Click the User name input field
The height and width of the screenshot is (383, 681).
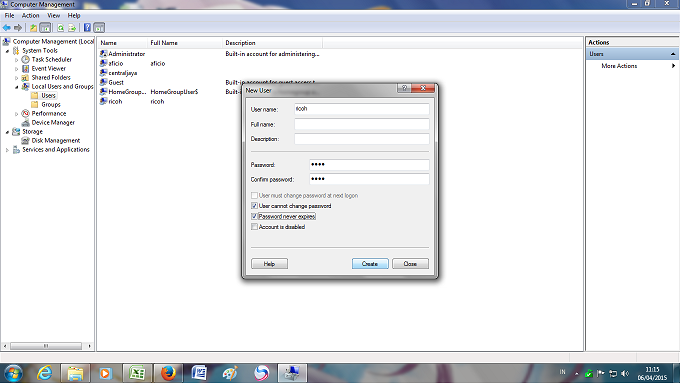(362, 109)
